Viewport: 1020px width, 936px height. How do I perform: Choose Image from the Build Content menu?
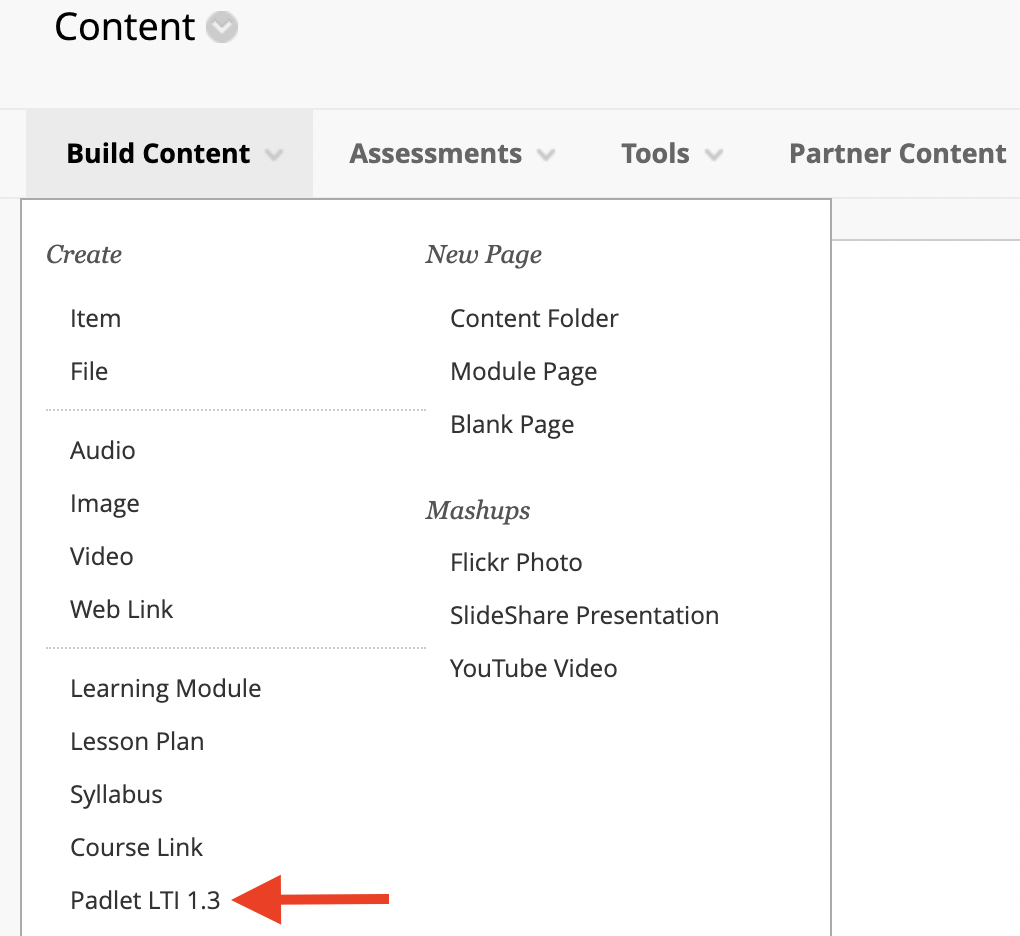pos(105,504)
